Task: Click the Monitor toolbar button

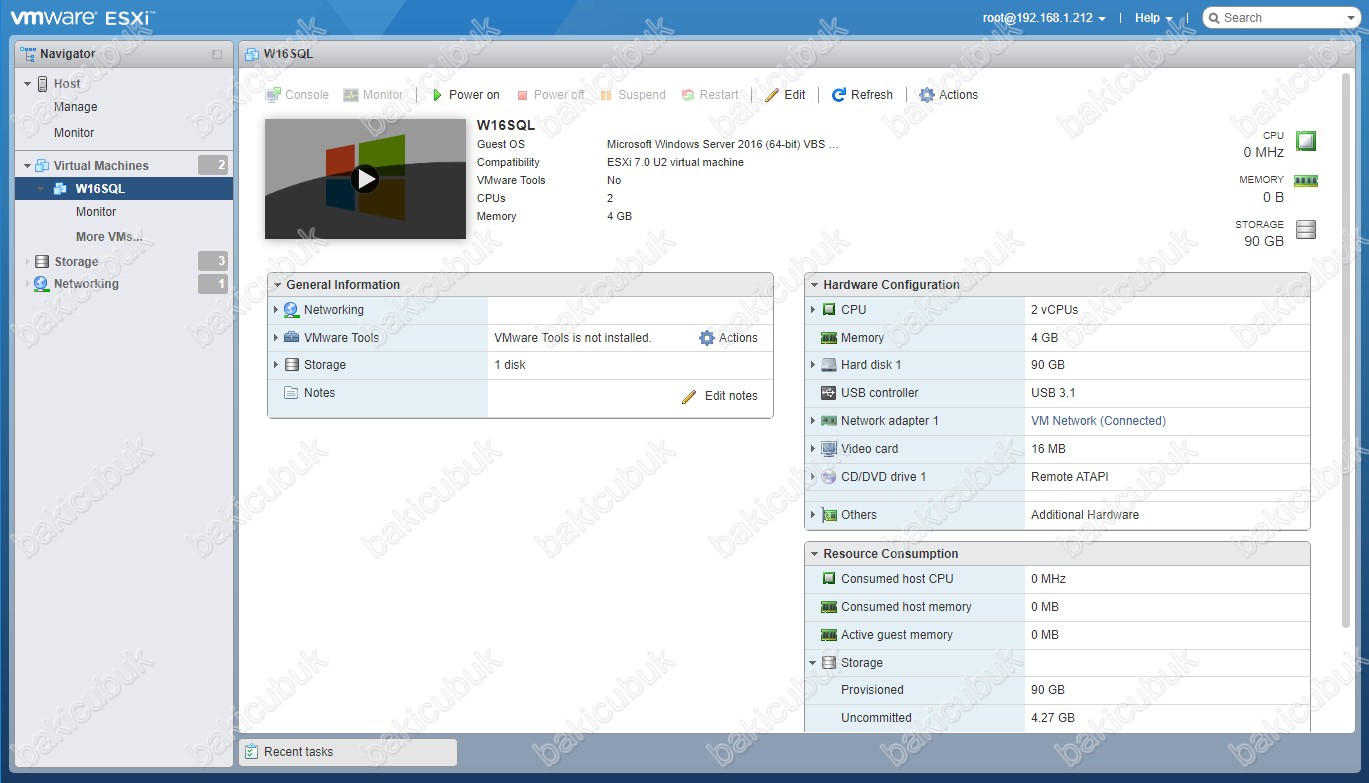Action: [373, 95]
